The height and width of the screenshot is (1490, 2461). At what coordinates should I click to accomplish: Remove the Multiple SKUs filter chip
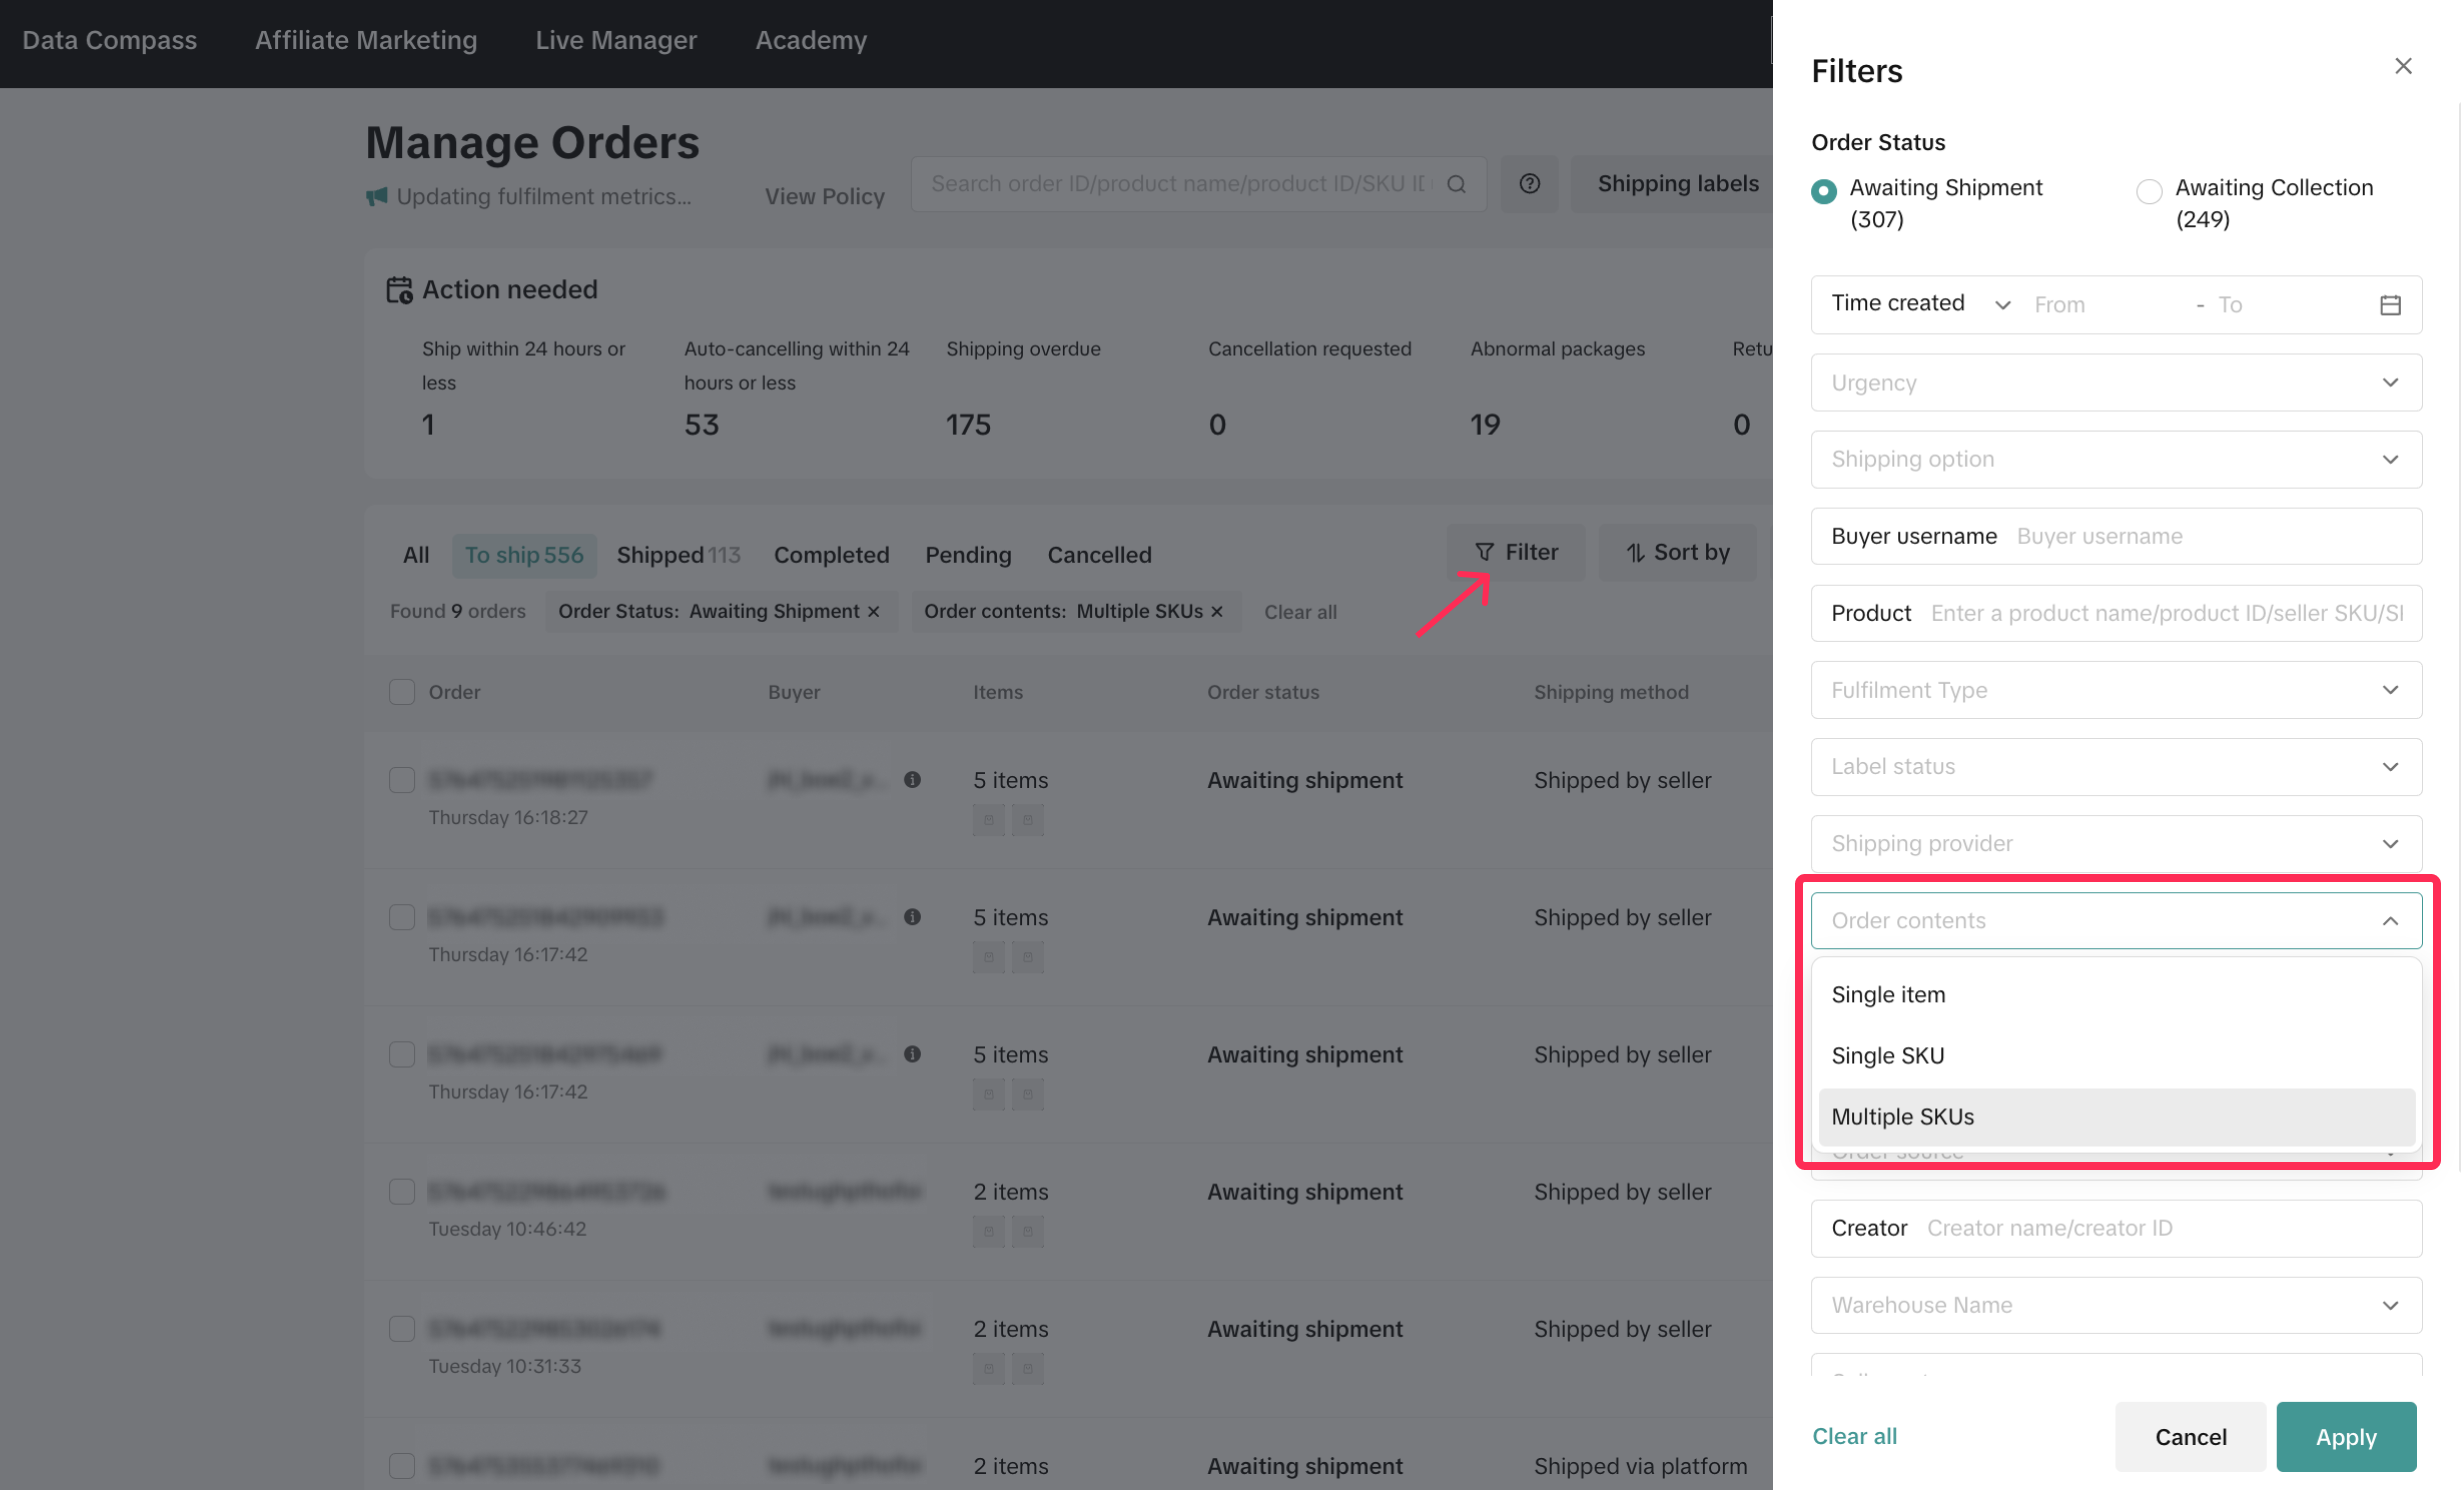(x=1217, y=612)
